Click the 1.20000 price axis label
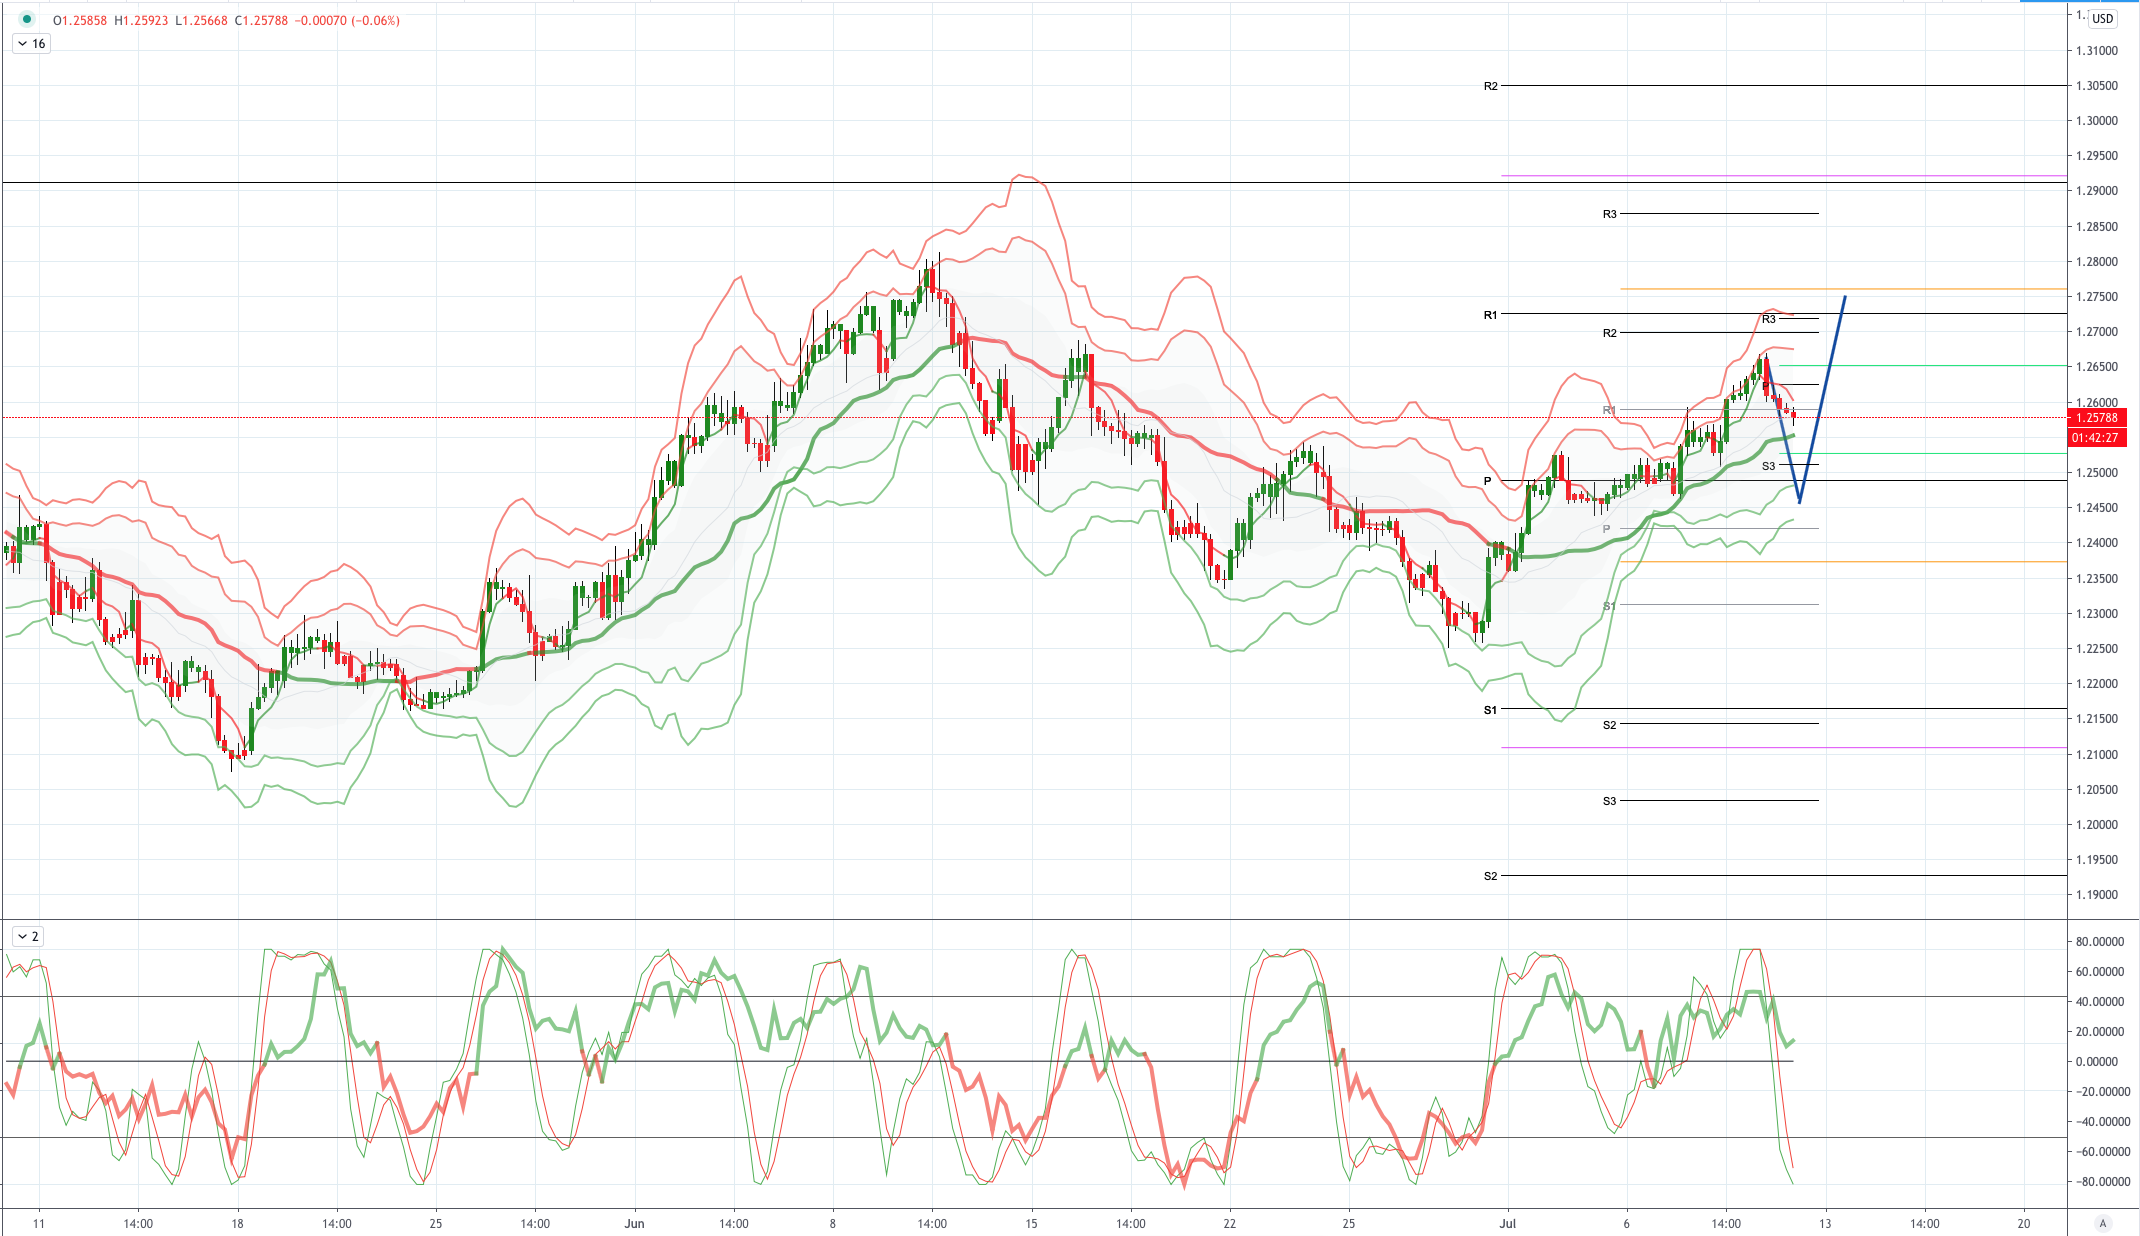Viewport: 2140px width, 1236px height. [x=2096, y=825]
